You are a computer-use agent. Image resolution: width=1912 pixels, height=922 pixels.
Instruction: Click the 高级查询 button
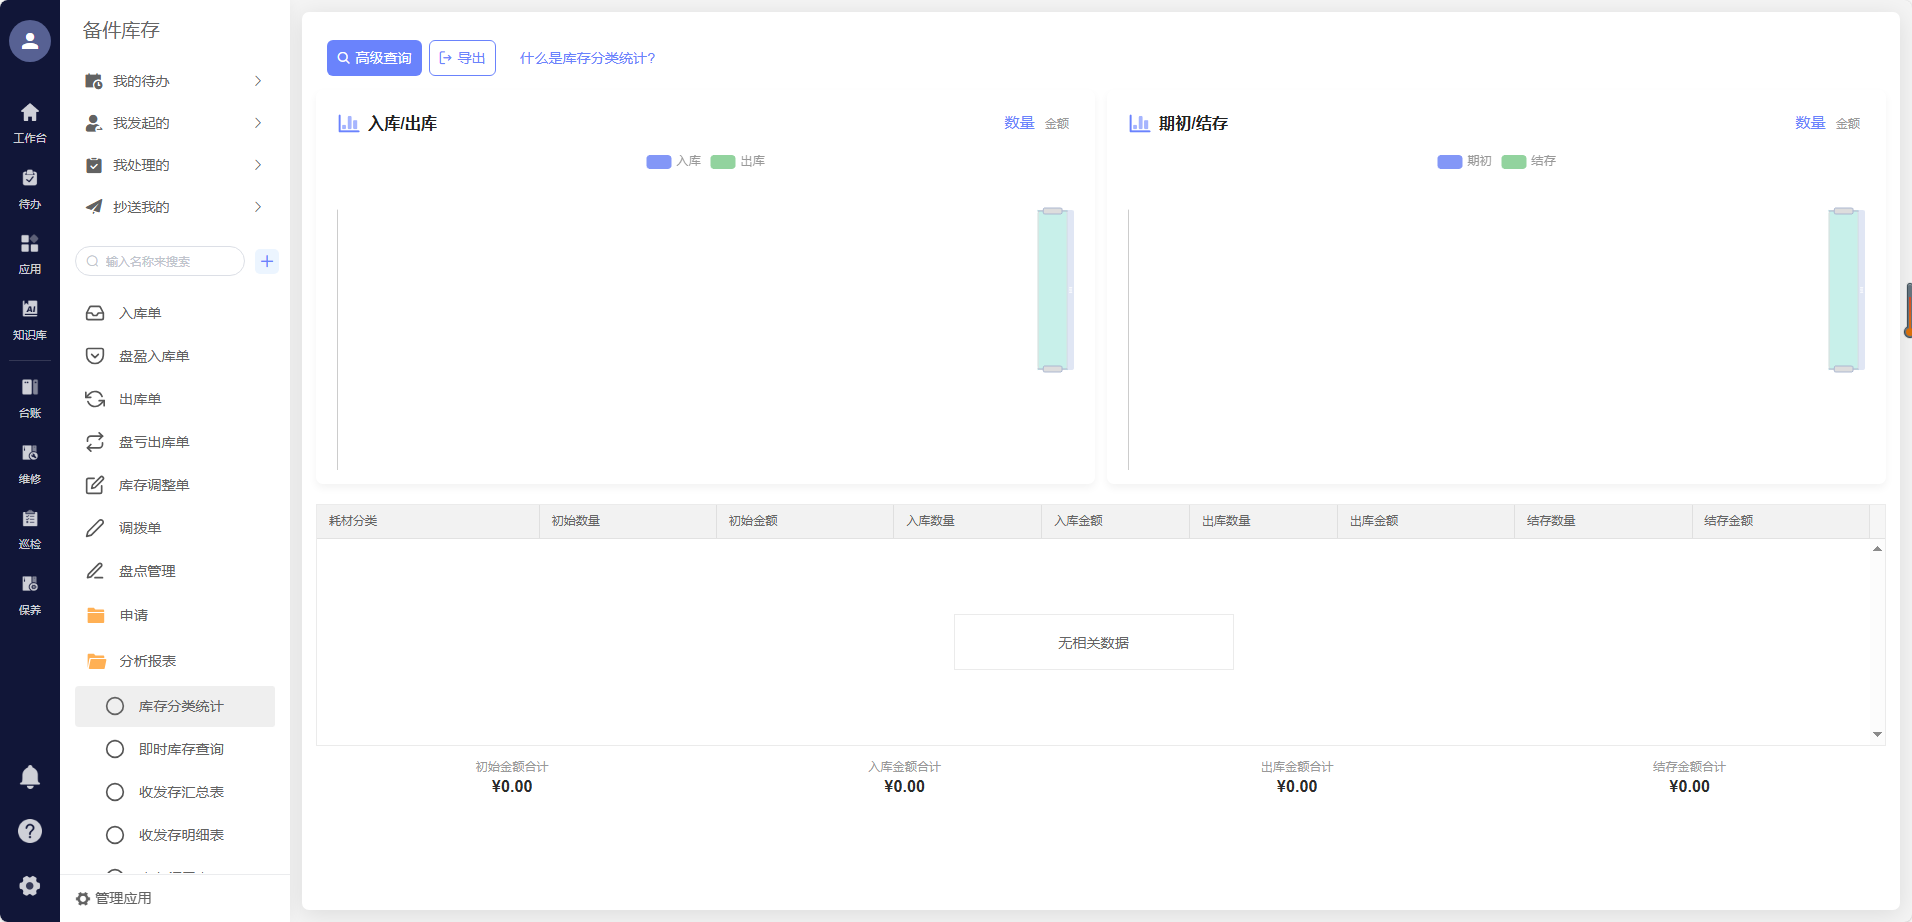[x=374, y=58]
